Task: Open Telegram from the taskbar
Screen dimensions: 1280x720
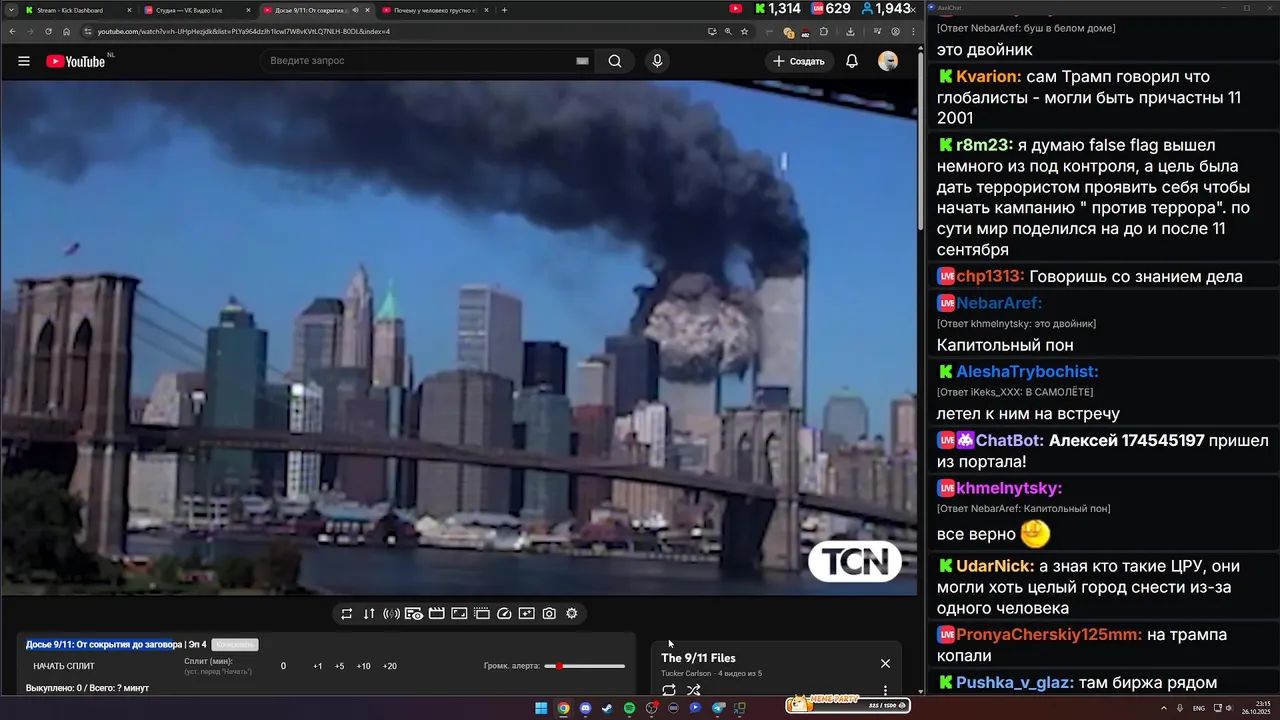Action: pos(718,708)
